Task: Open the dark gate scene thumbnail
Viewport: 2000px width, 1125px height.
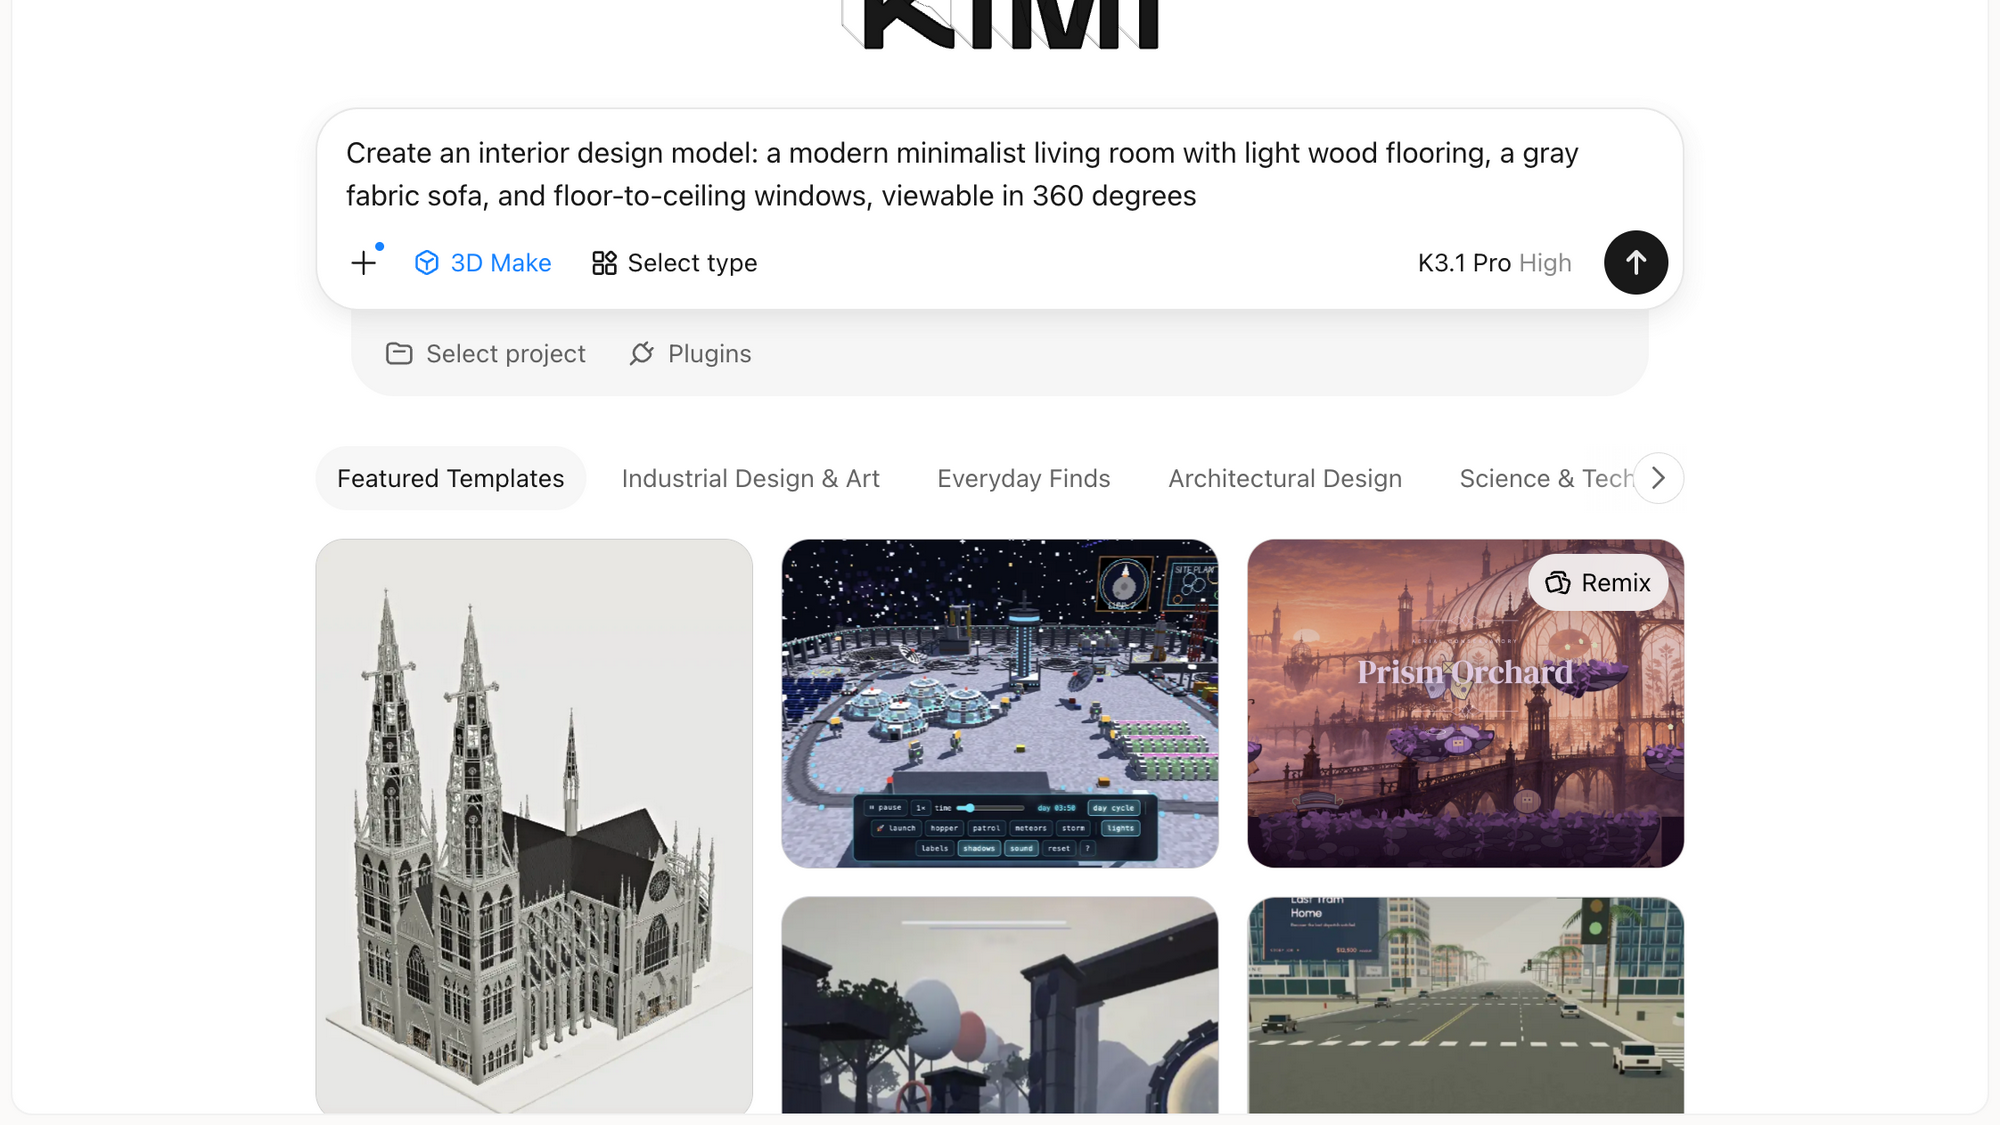Action: pos(1000,1005)
